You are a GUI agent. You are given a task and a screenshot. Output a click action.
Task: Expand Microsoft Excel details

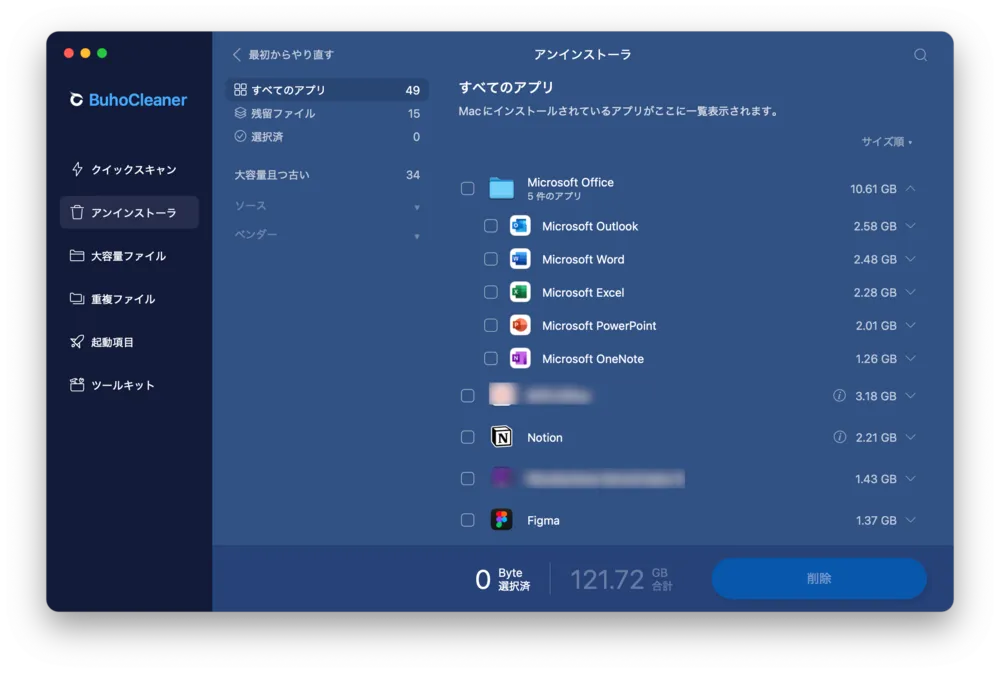click(x=911, y=292)
